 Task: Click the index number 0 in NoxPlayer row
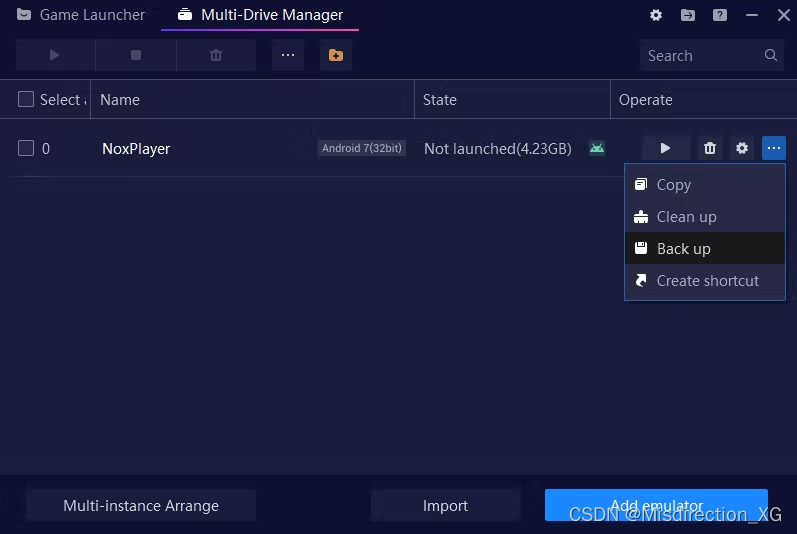pos(46,149)
